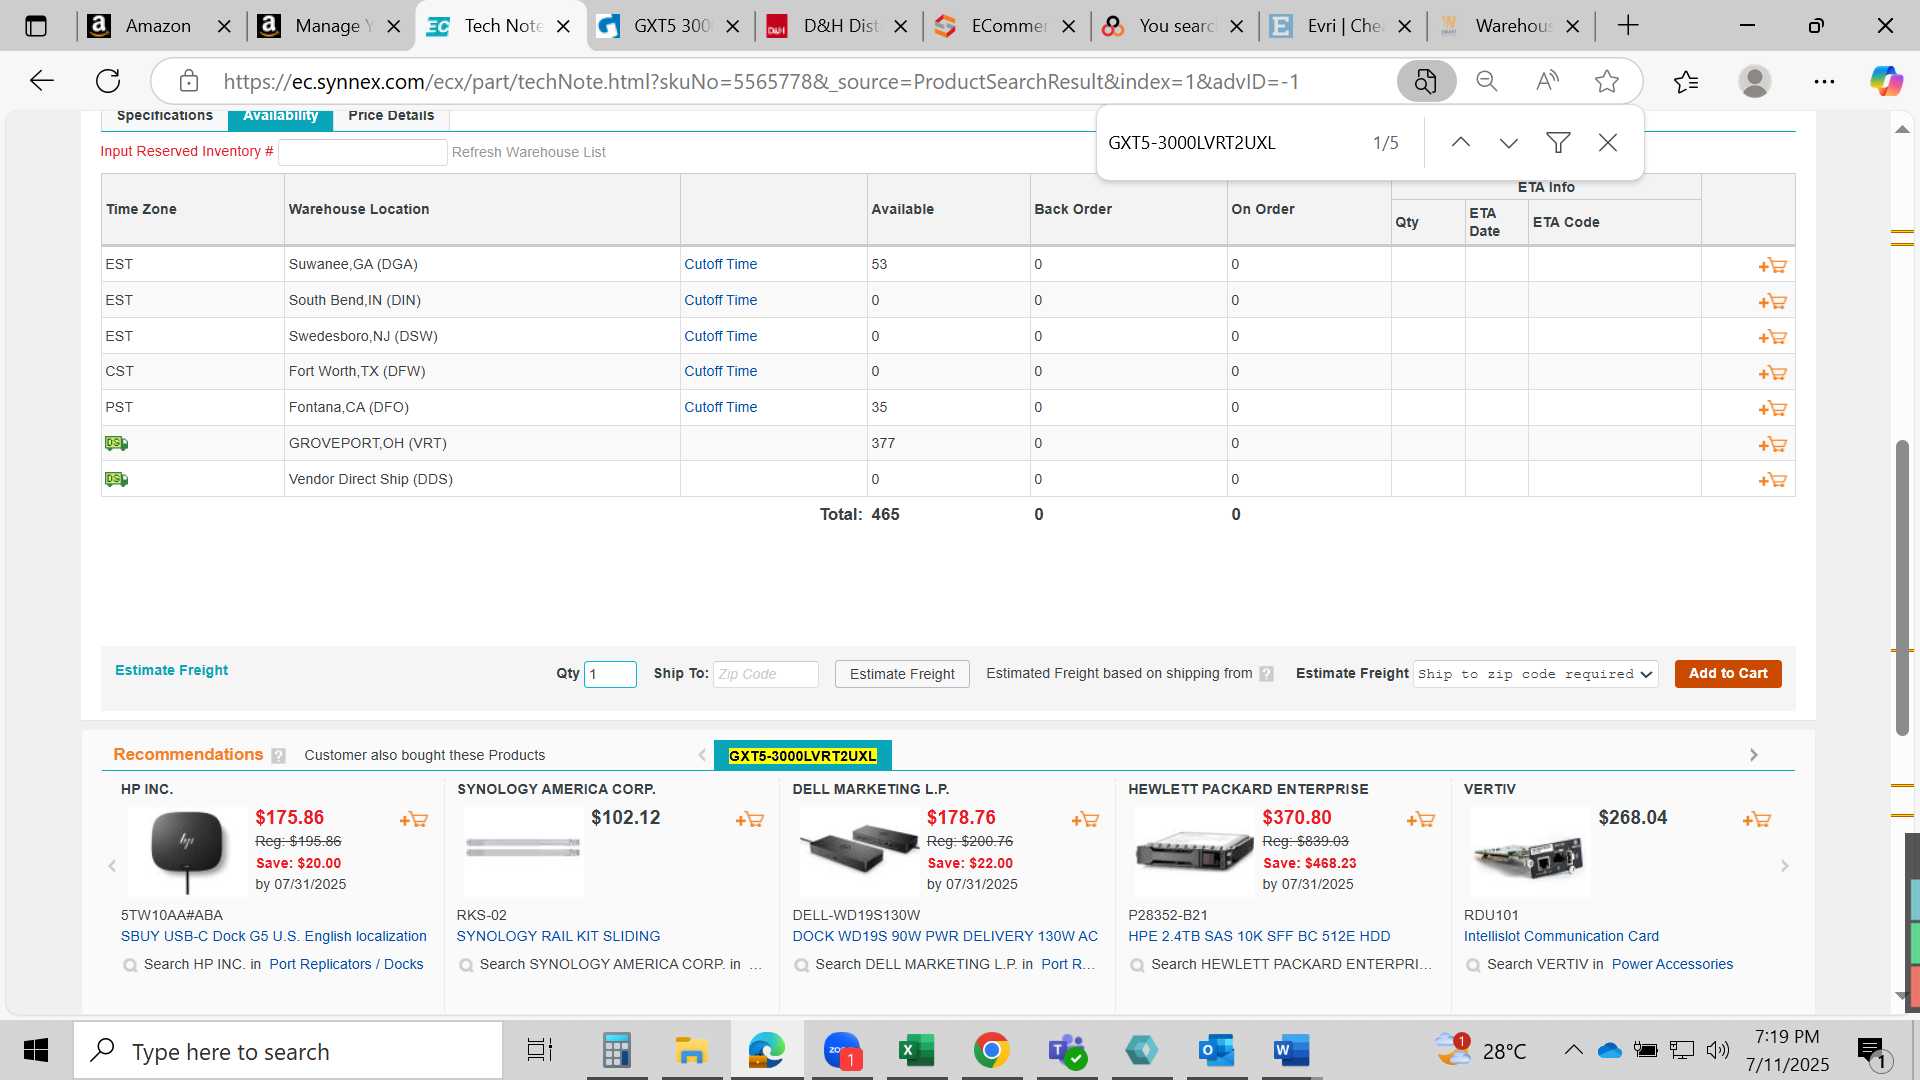Click the Add to Cart button
The image size is (1920, 1080).
pyautogui.click(x=1728, y=674)
